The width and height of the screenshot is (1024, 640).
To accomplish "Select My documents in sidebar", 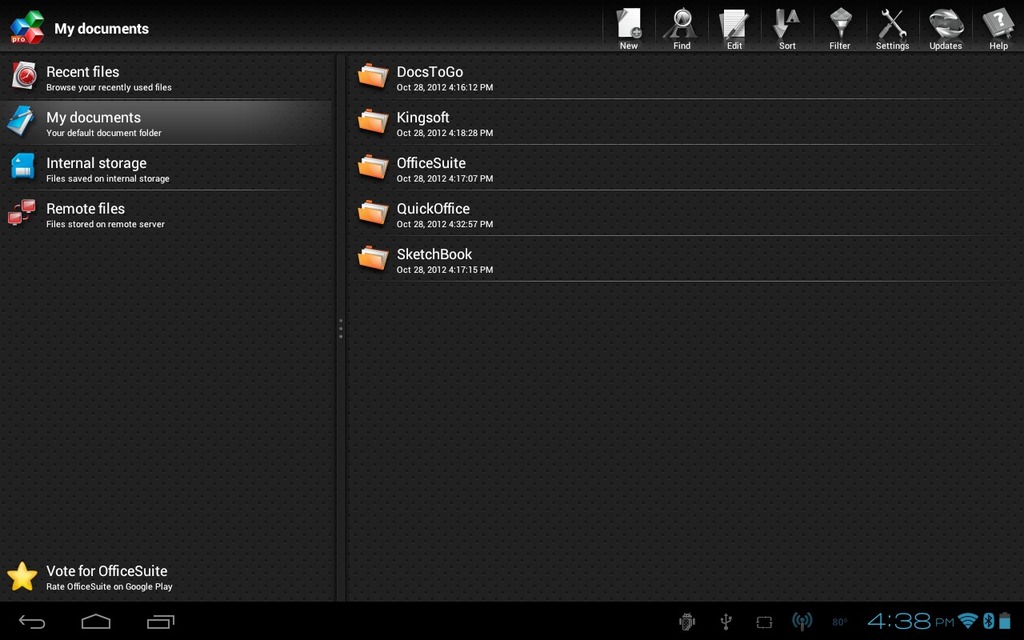I will coord(167,122).
